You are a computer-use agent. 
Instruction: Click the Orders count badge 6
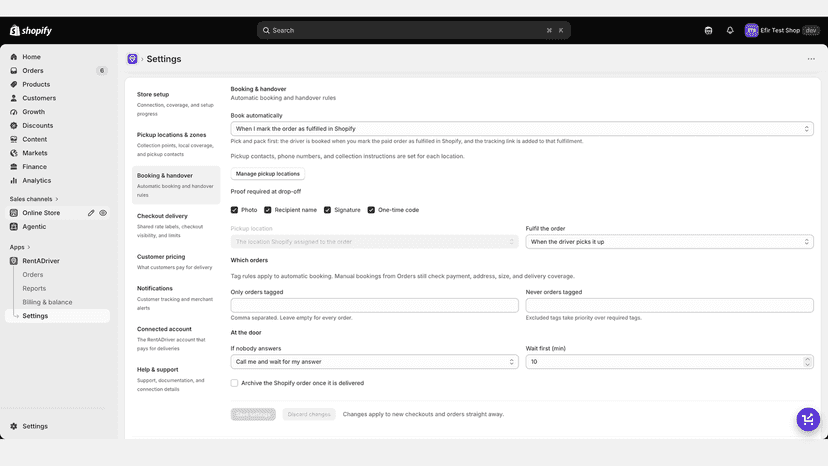[102, 70]
